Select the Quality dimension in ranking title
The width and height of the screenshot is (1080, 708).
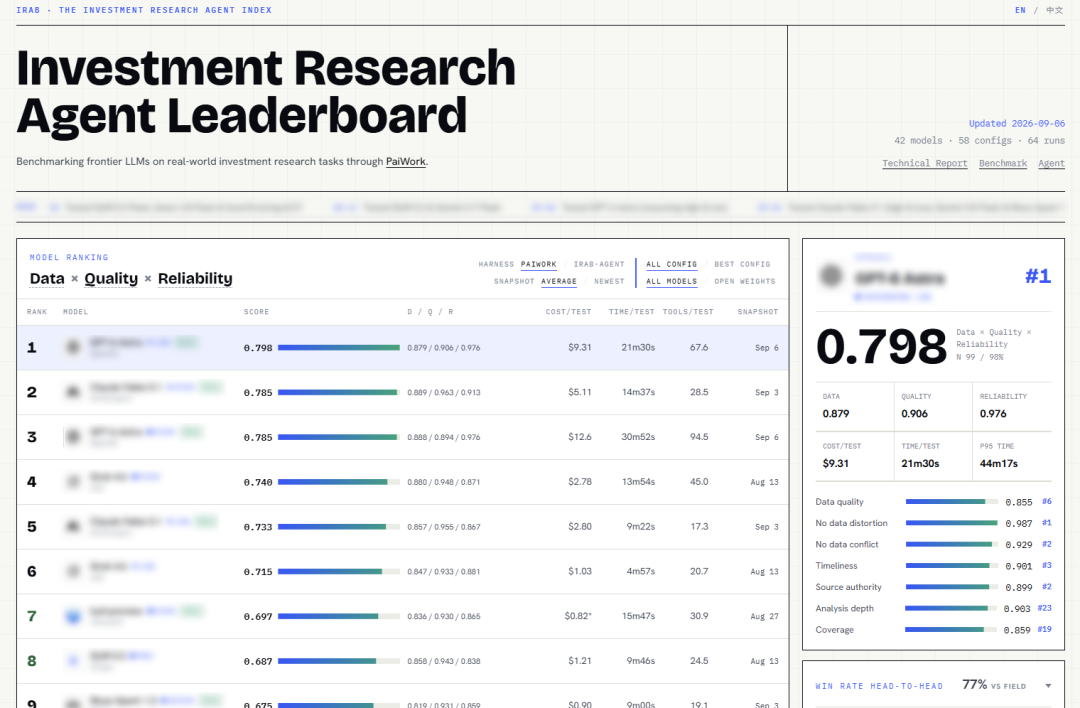click(x=111, y=278)
